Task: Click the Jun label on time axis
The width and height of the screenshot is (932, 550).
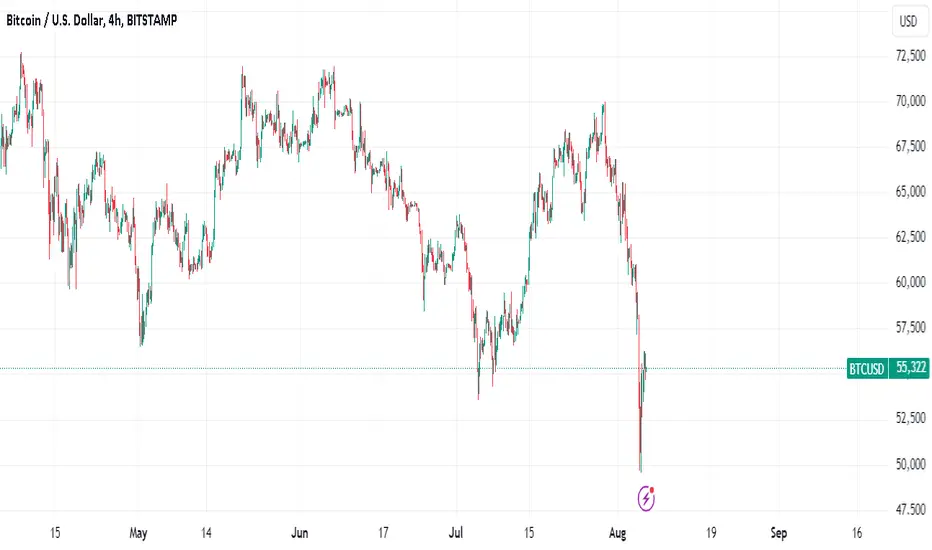Action: (x=300, y=533)
